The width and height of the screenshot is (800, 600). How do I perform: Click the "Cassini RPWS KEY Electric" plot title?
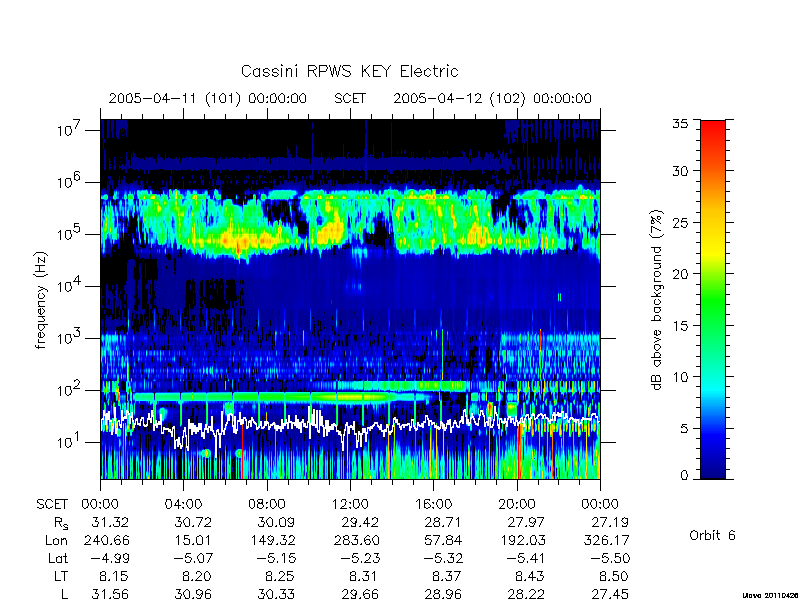(x=349, y=71)
